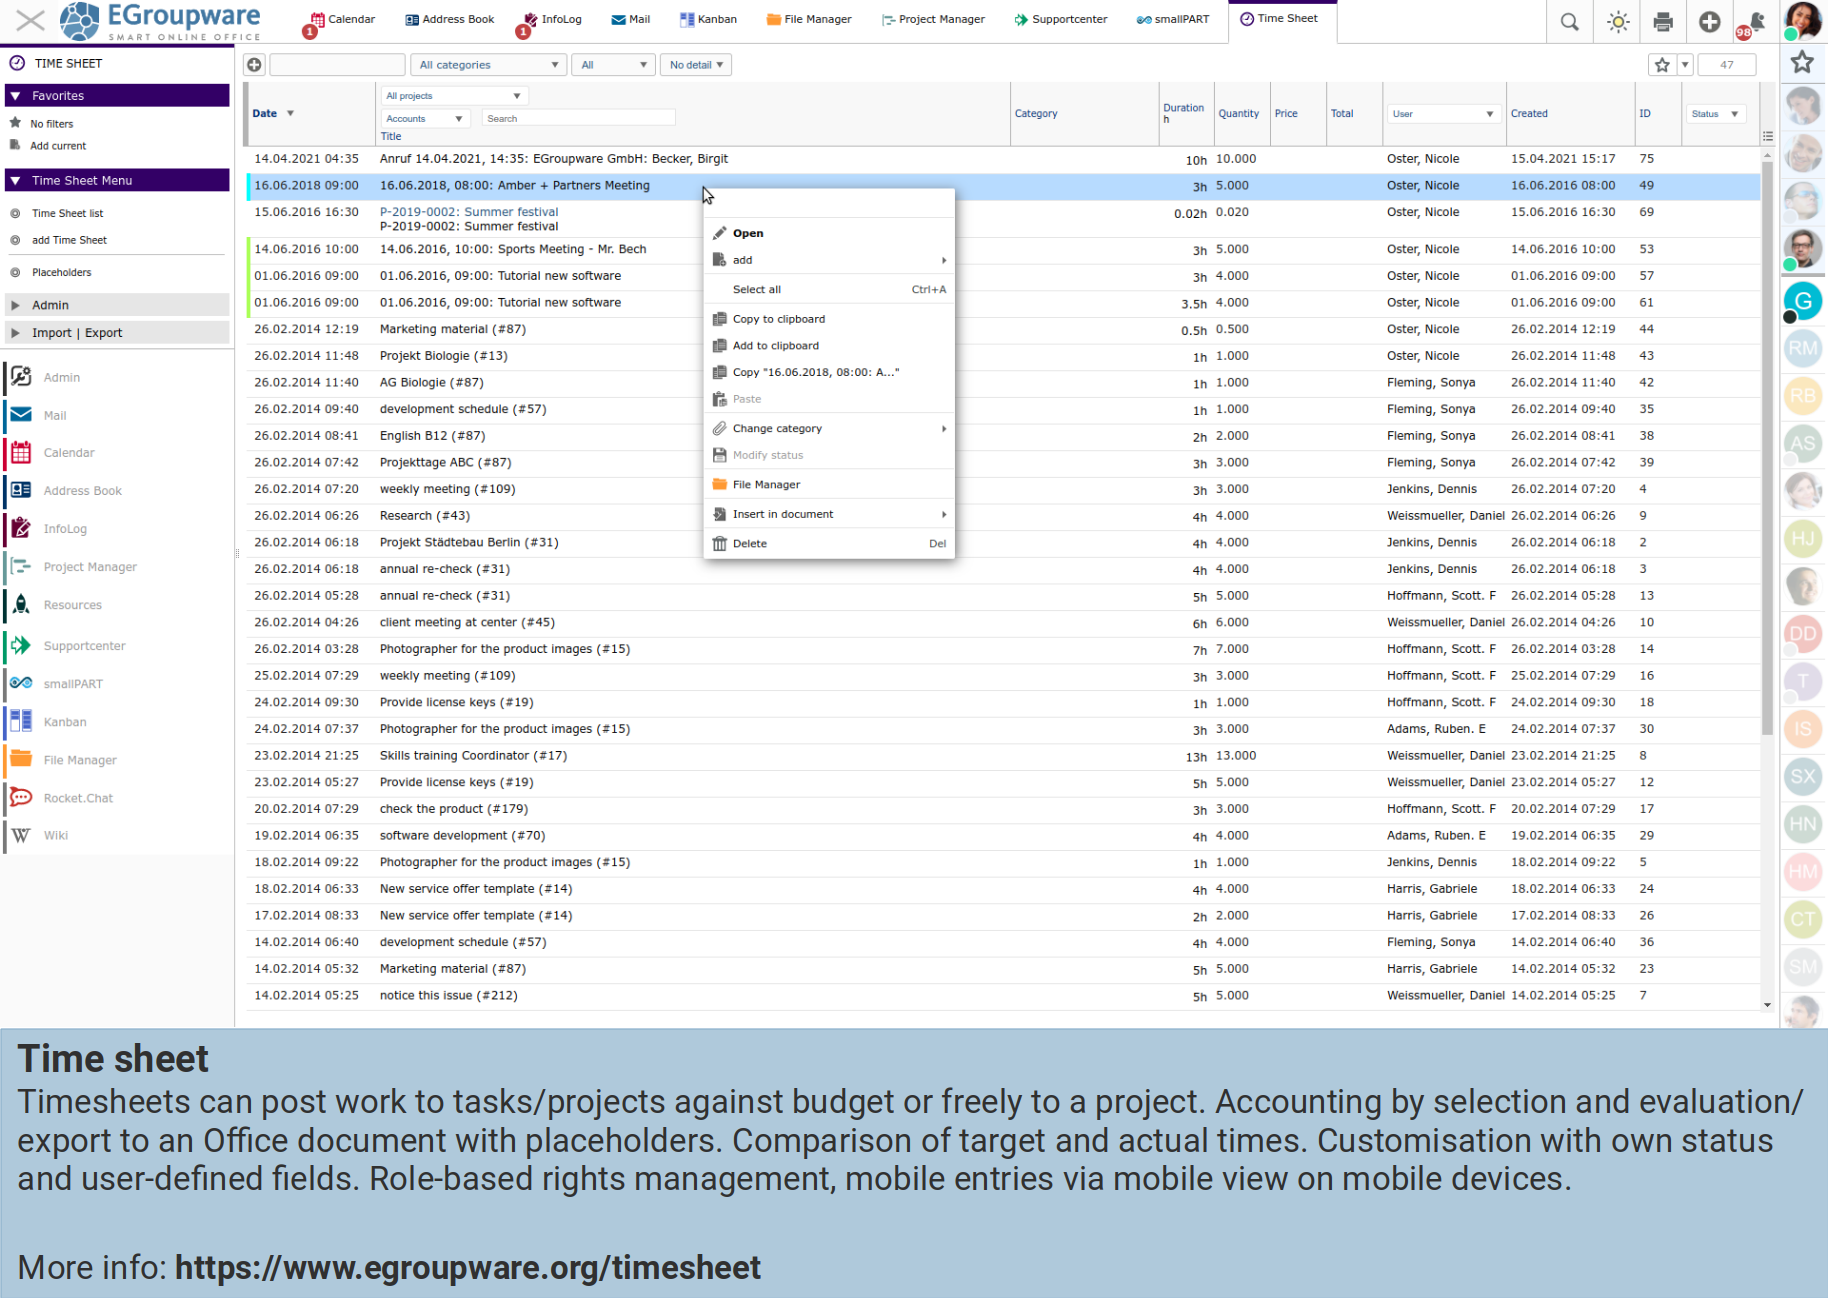This screenshot has width=1828, height=1298.
Task: Toggle dark mode with the sun icon
Action: click(1617, 22)
